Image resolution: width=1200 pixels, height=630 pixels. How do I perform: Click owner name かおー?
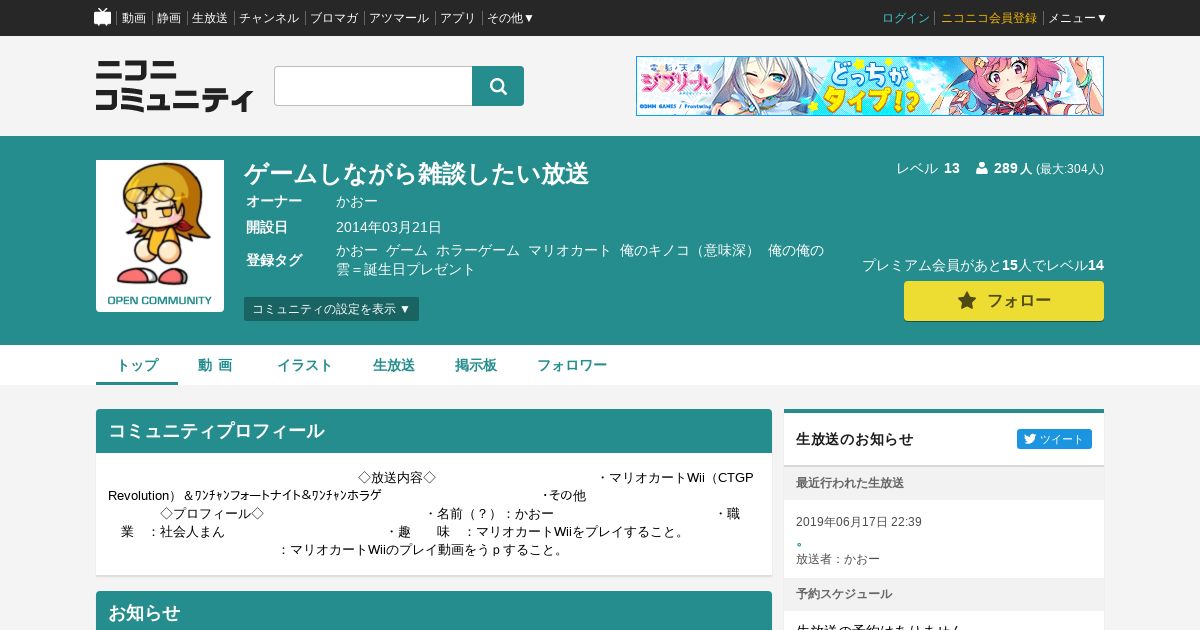click(x=357, y=201)
